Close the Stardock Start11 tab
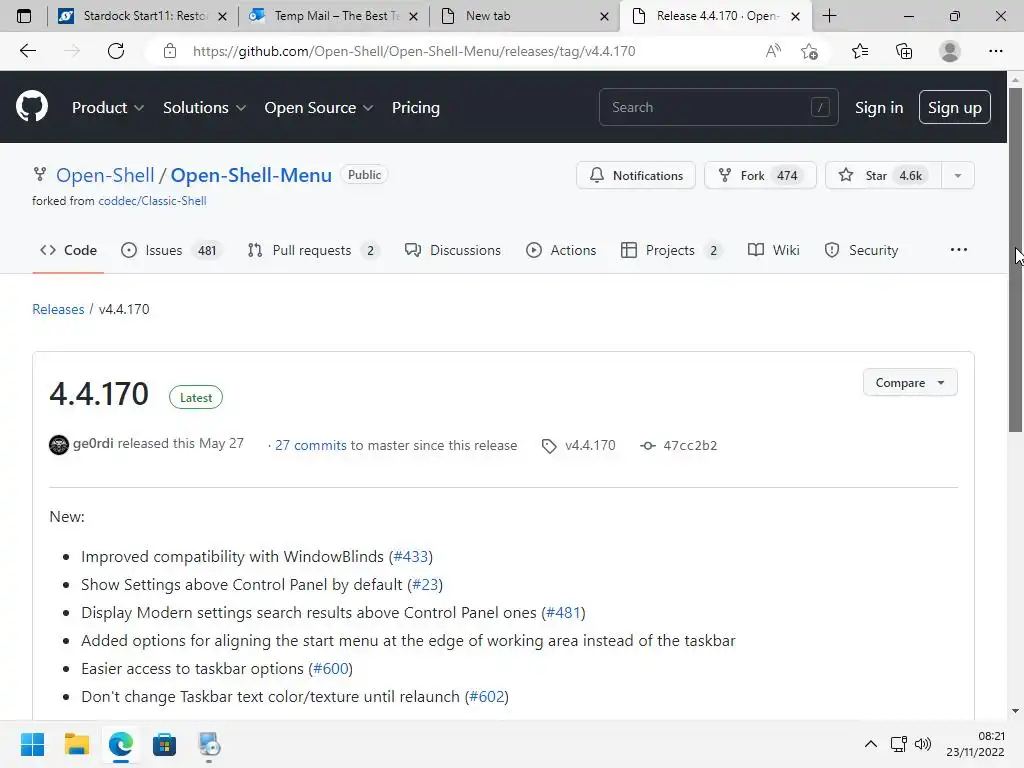This screenshot has height=768, width=1024. pyautogui.click(x=222, y=16)
